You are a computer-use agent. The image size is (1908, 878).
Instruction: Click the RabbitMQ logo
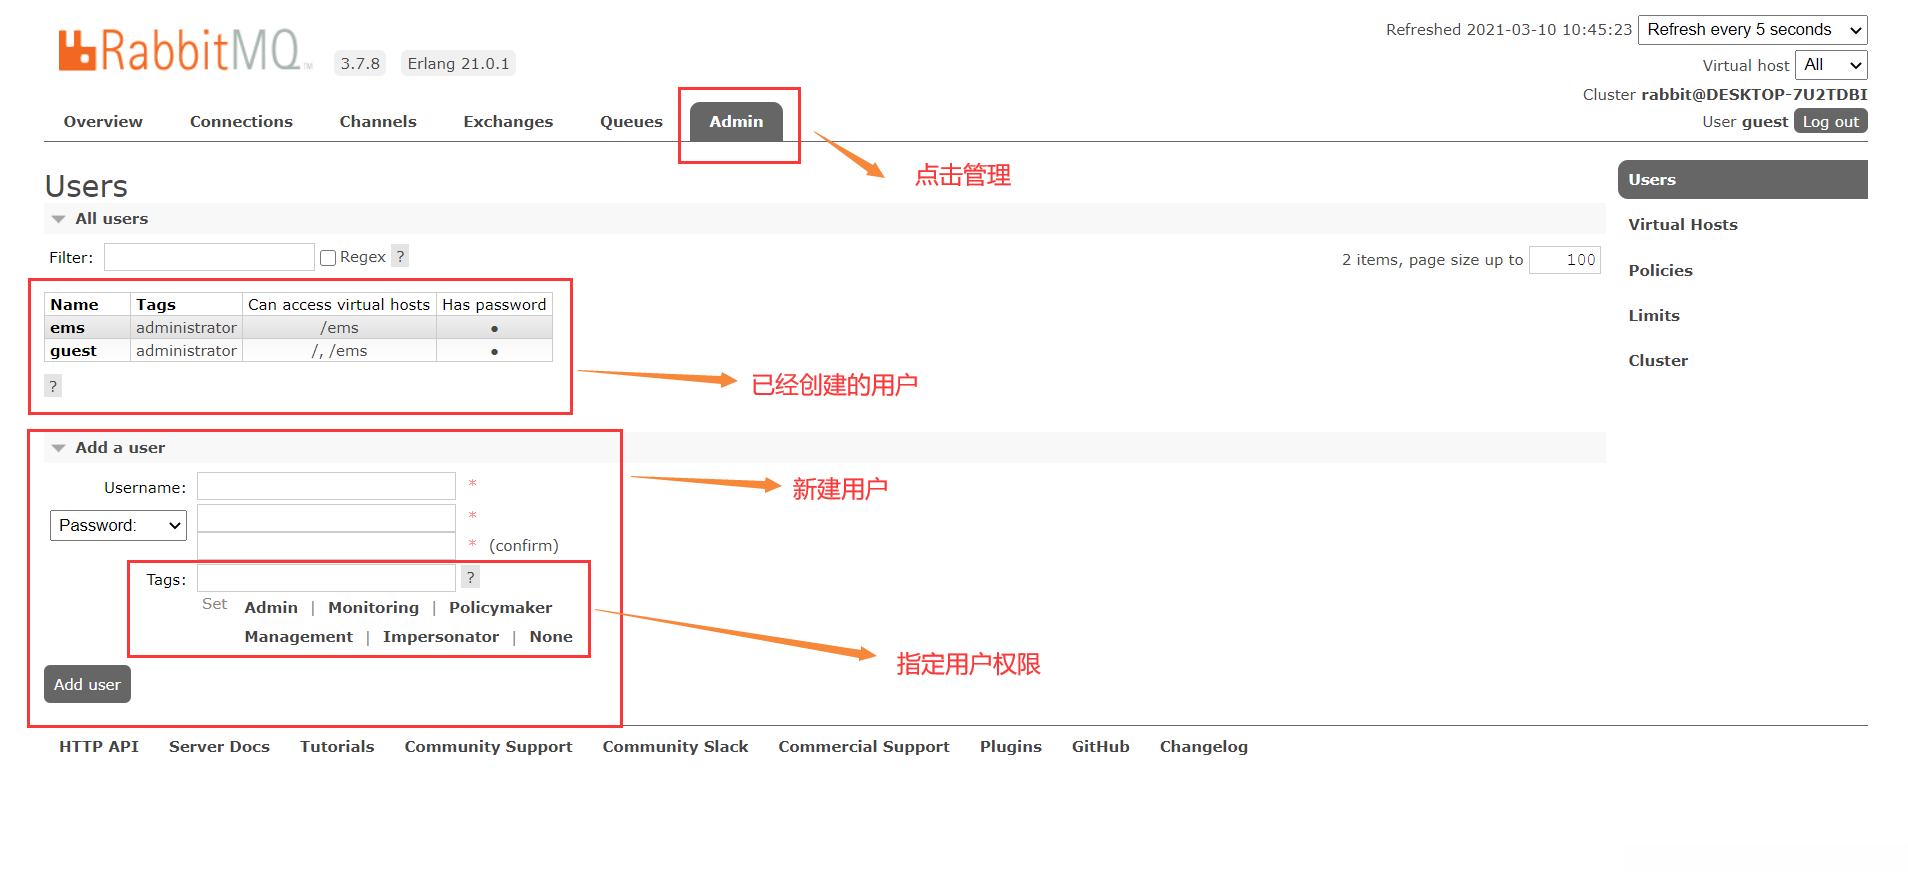(x=183, y=50)
